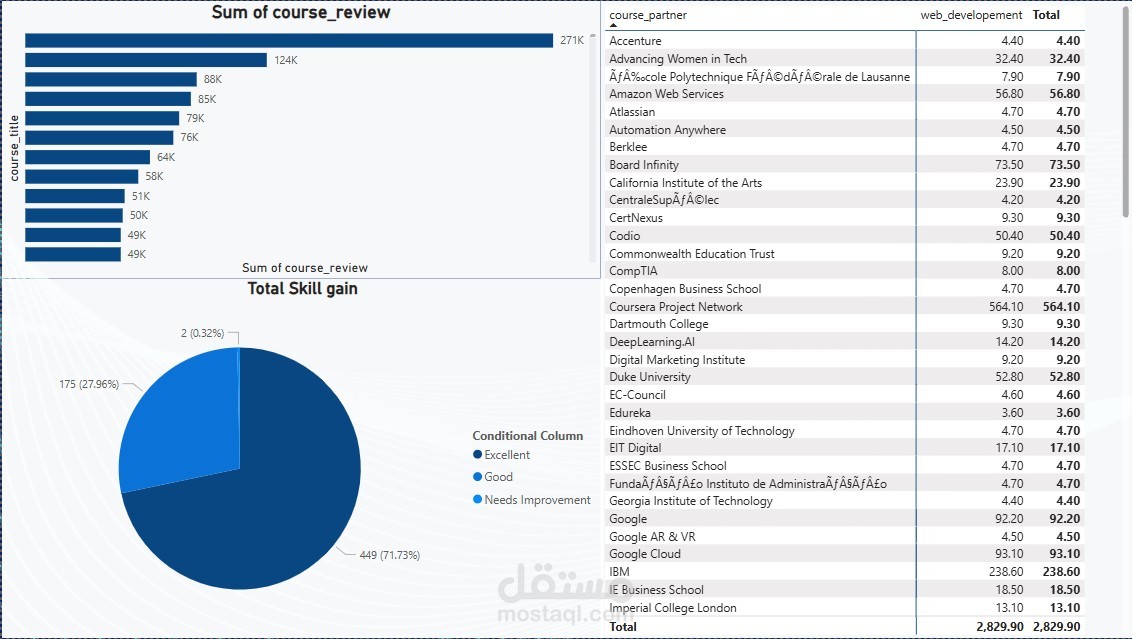This screenshot has width=1132, height=639.
Task: Click the course_title axis label
Action: [x=14, y=148]
